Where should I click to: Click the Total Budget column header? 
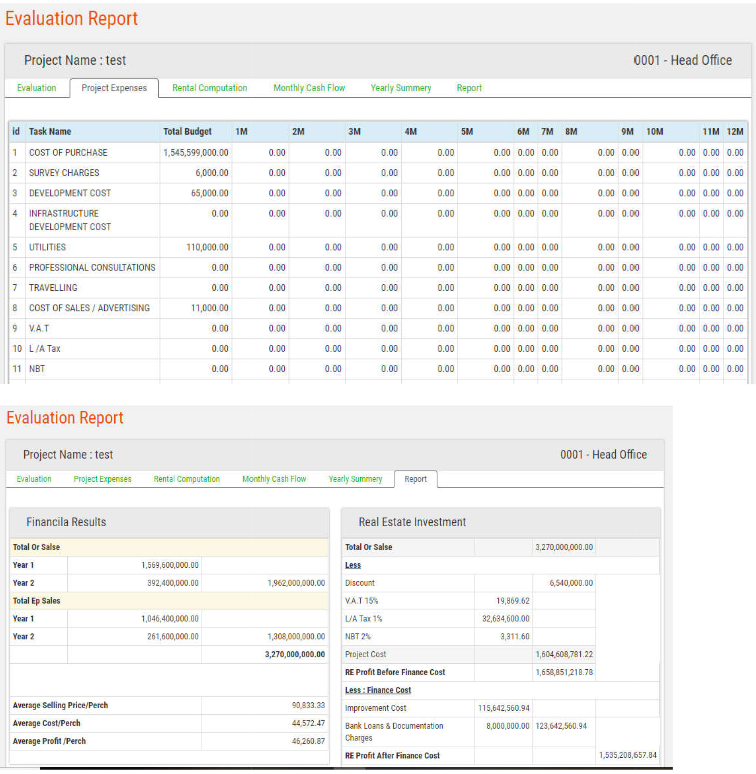point(187,132)
